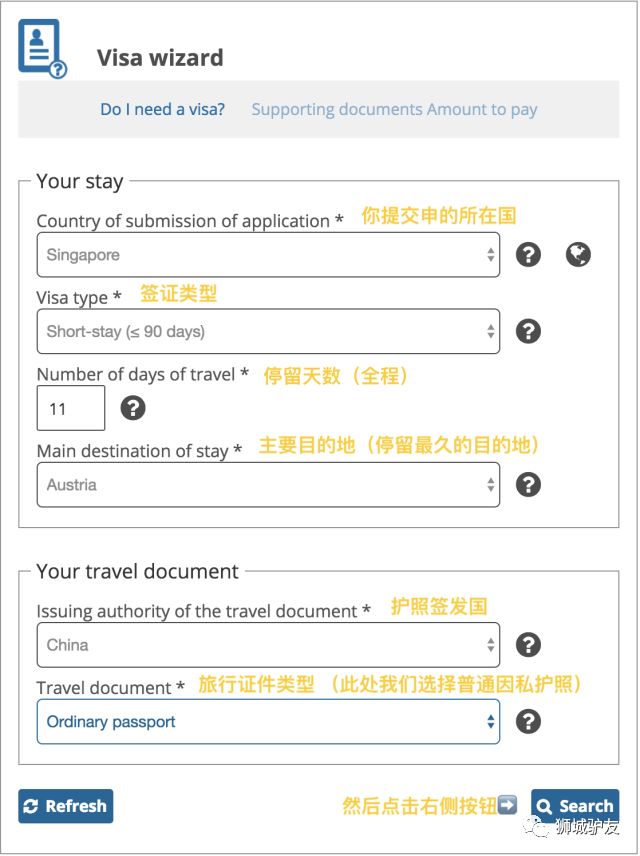Click help icon beside Issuing authority
Image resolution: width=640 pixels, height=856 pixels.
pos(528,645)
